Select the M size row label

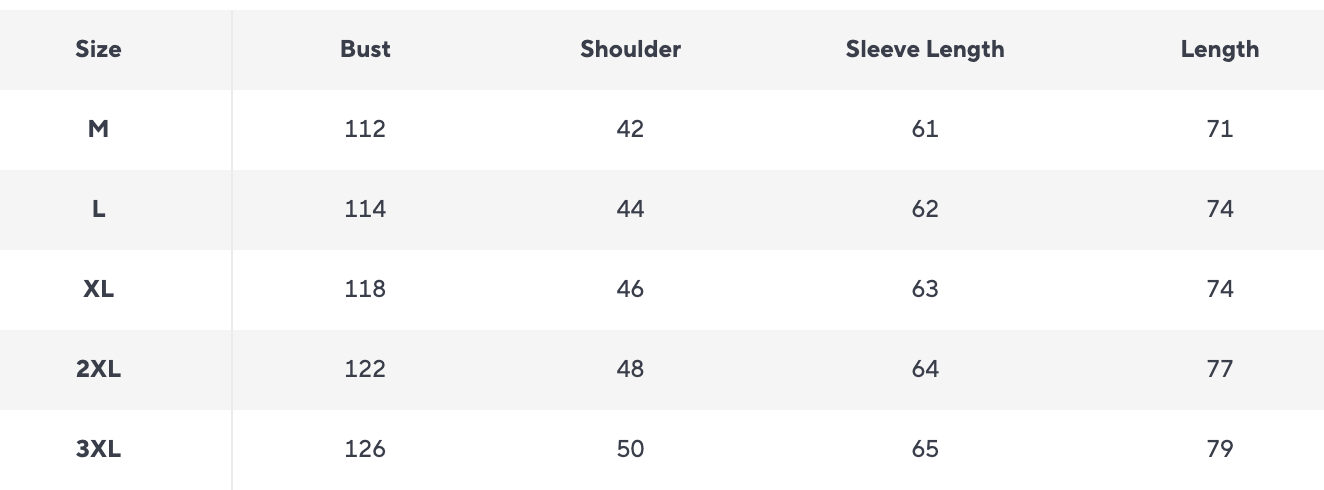pyautogui.click(x=98, y=129)
